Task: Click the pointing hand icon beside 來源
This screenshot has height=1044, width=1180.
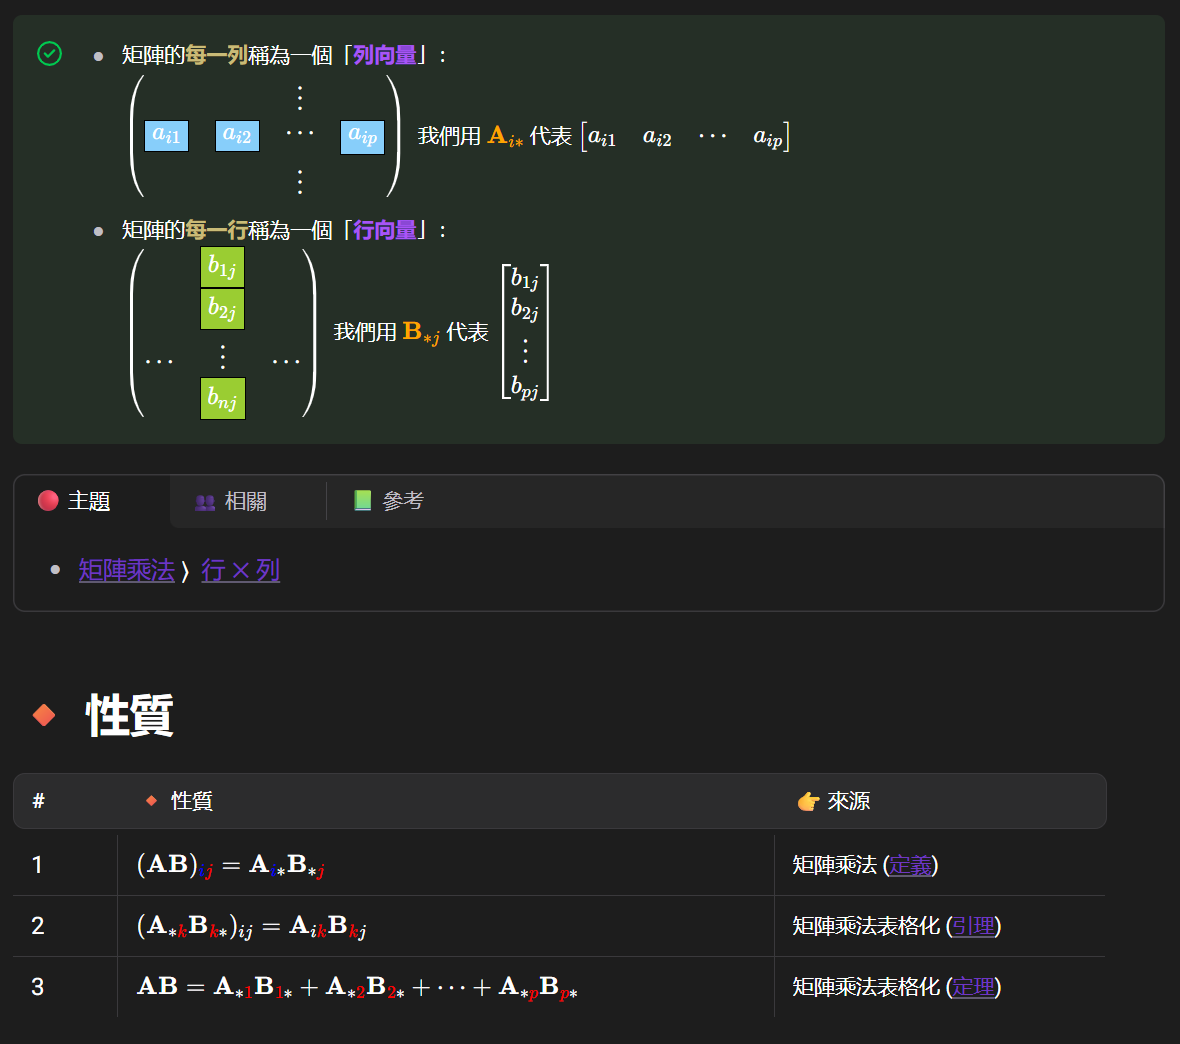Action: pyautogui.click(x=808, y=801)
